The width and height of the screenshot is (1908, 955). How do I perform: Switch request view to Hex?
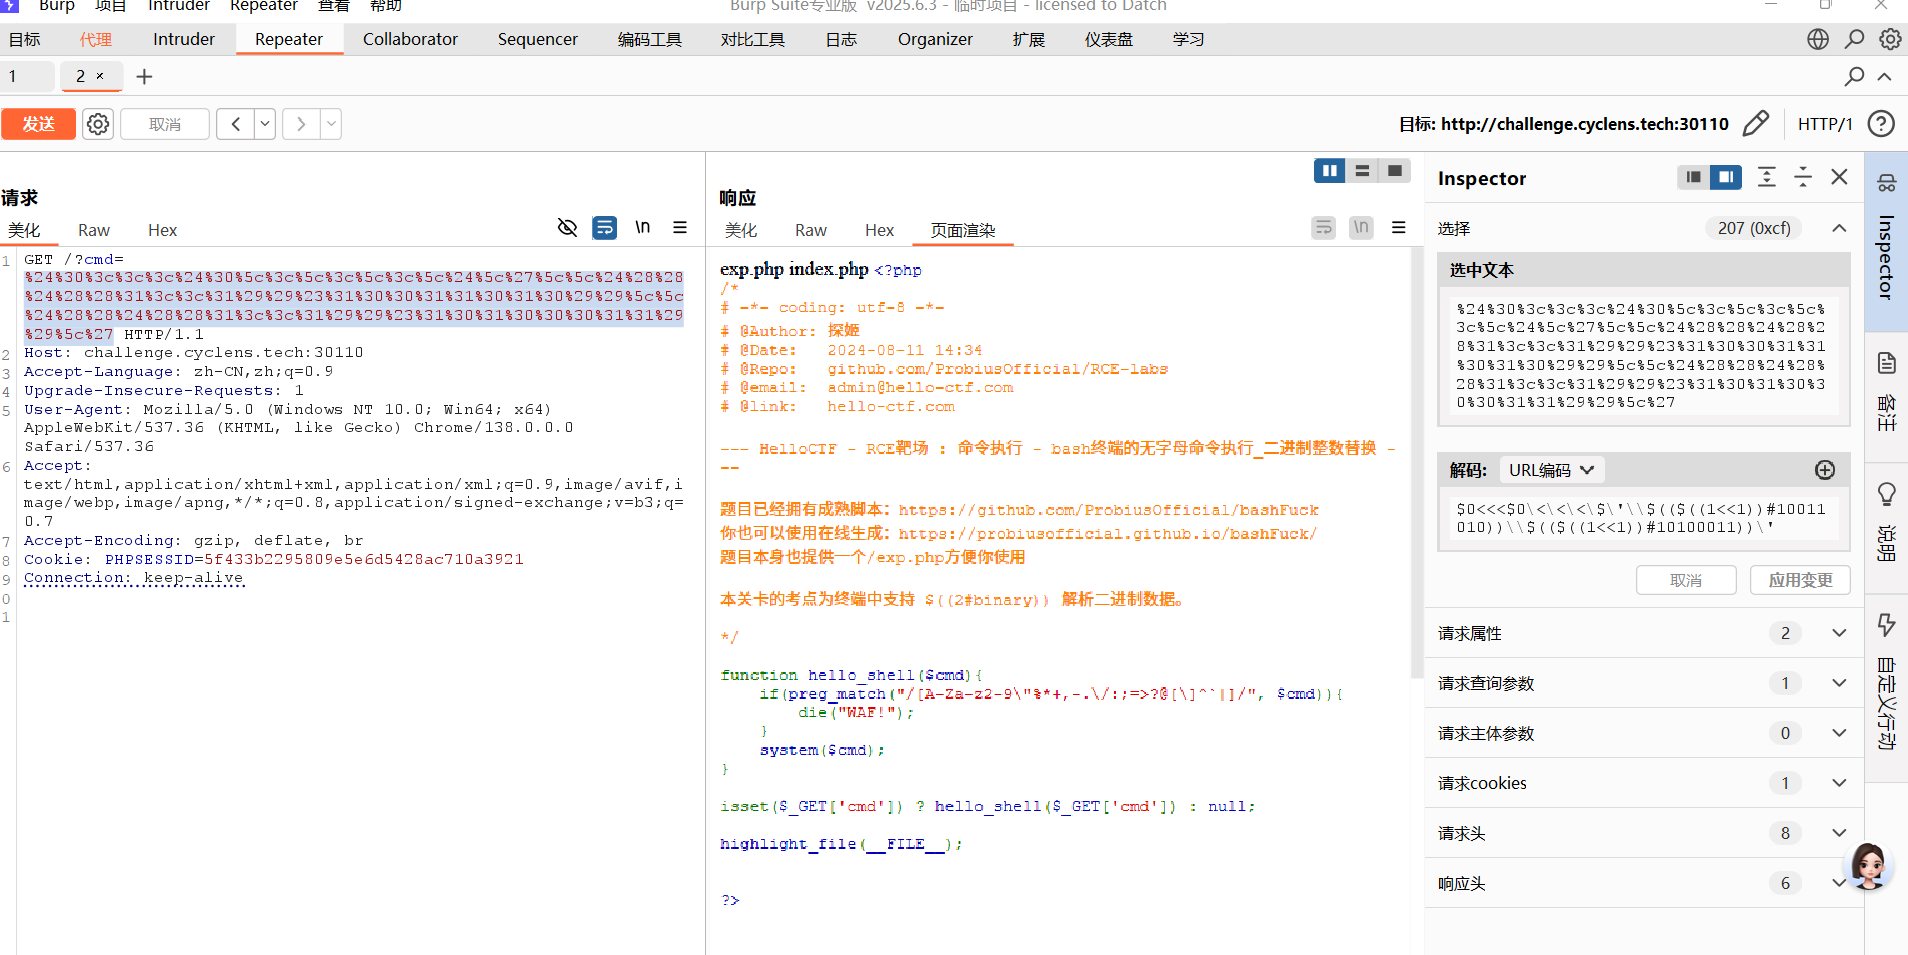pos(162,230)
